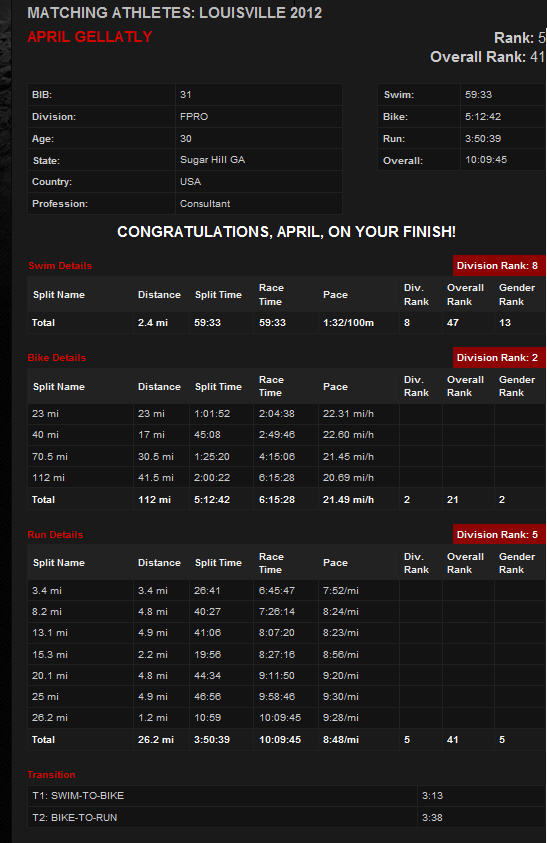547x843 pixels.
Task: Click run pace 8:24/mi
Action: point(340,611)
